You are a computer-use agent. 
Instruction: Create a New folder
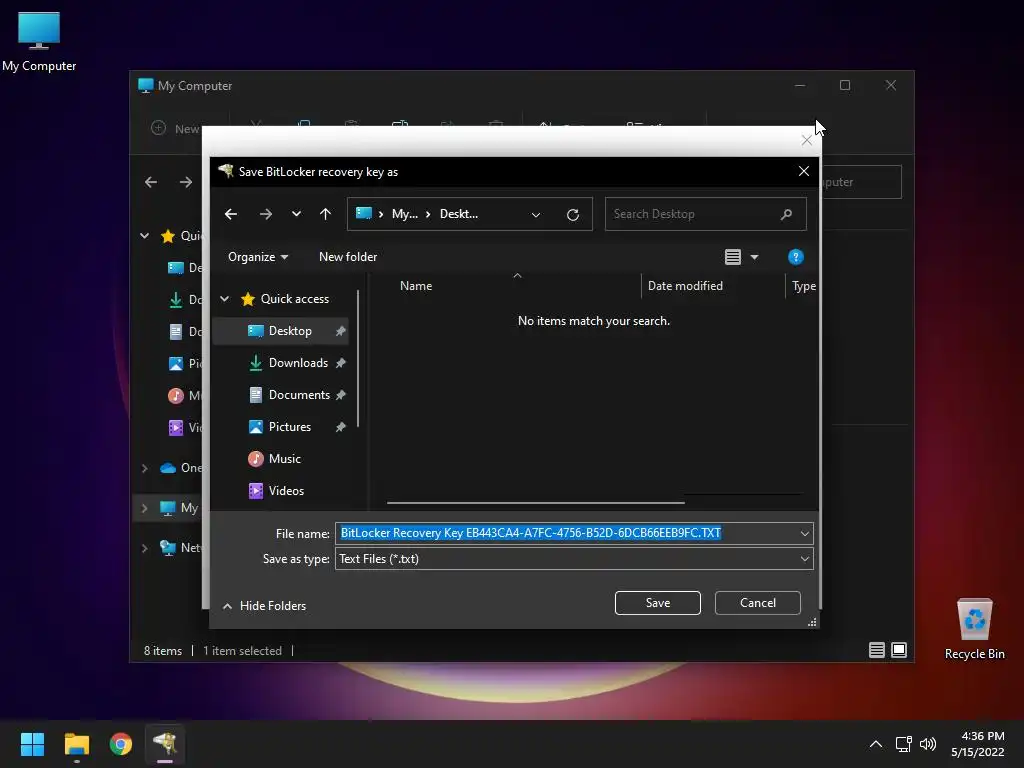[x=348, y=257]
